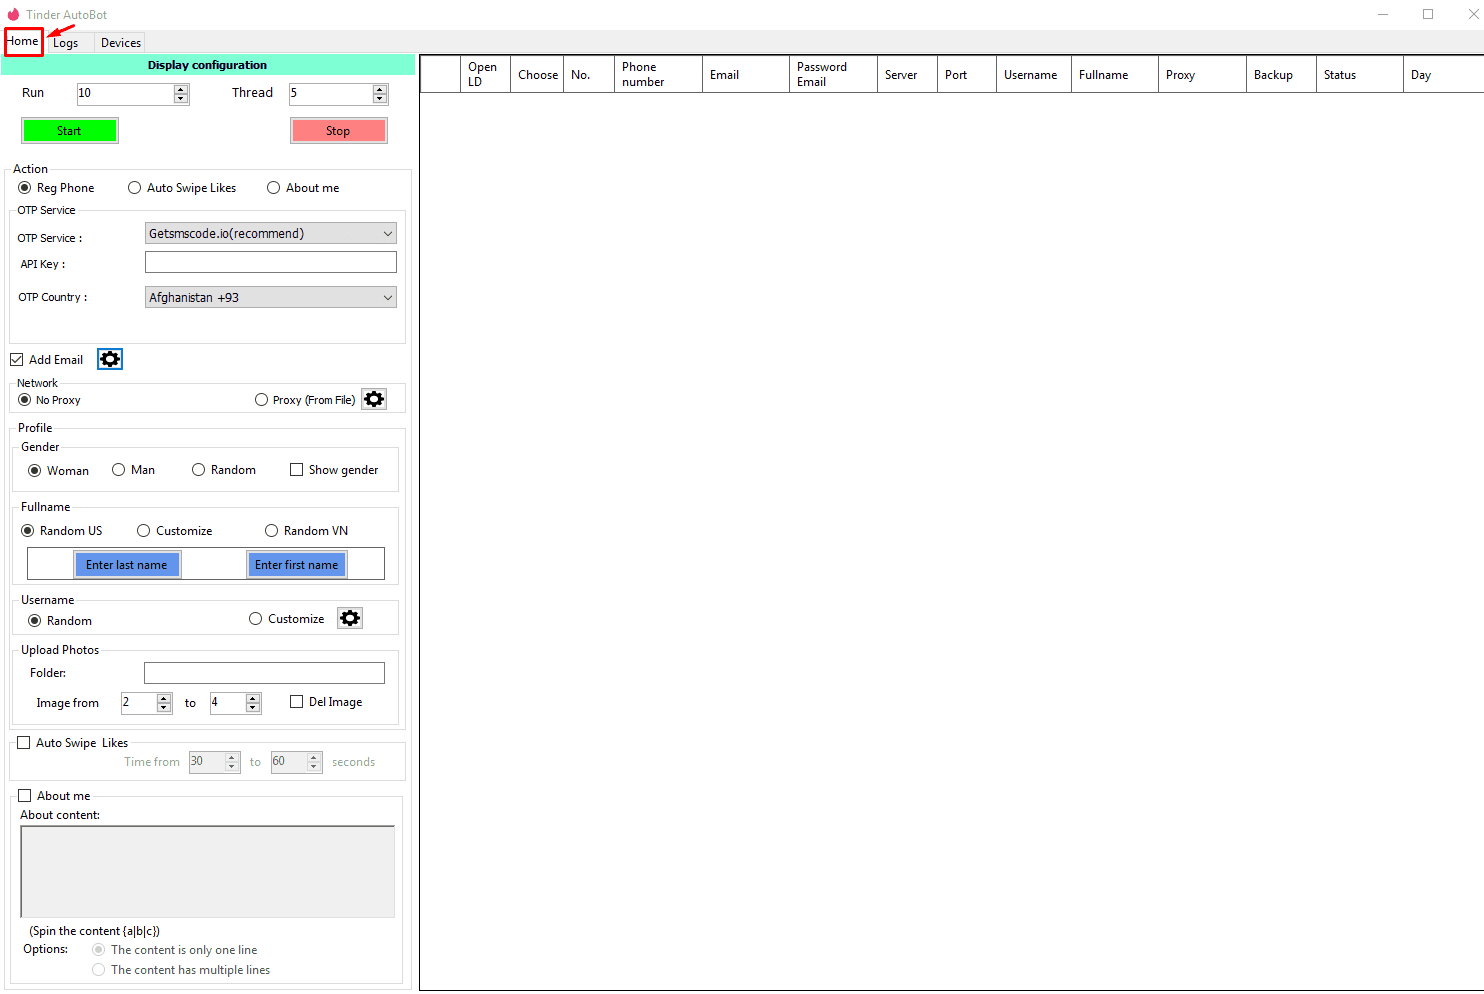Open proxy file settings gear

(374, 399)
